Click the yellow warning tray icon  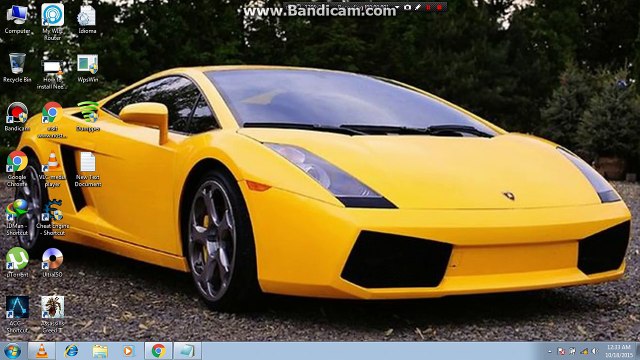point(584,351)
